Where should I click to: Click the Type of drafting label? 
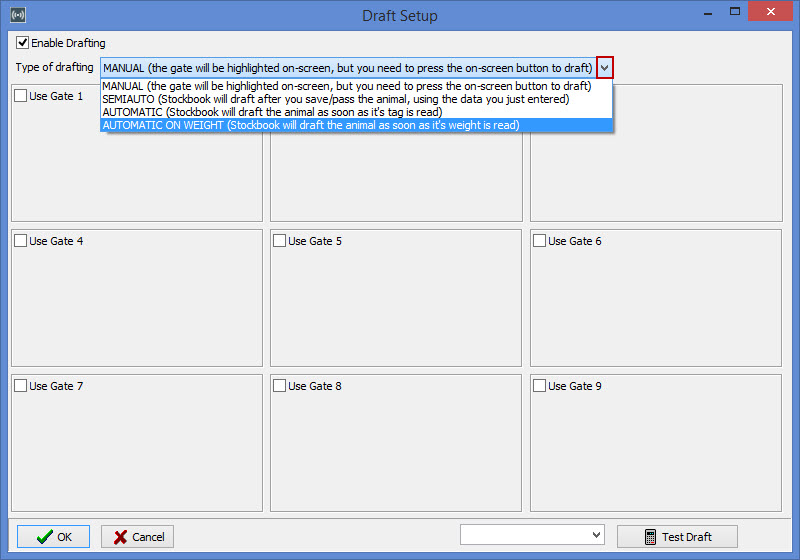click(x=55, y=67)
